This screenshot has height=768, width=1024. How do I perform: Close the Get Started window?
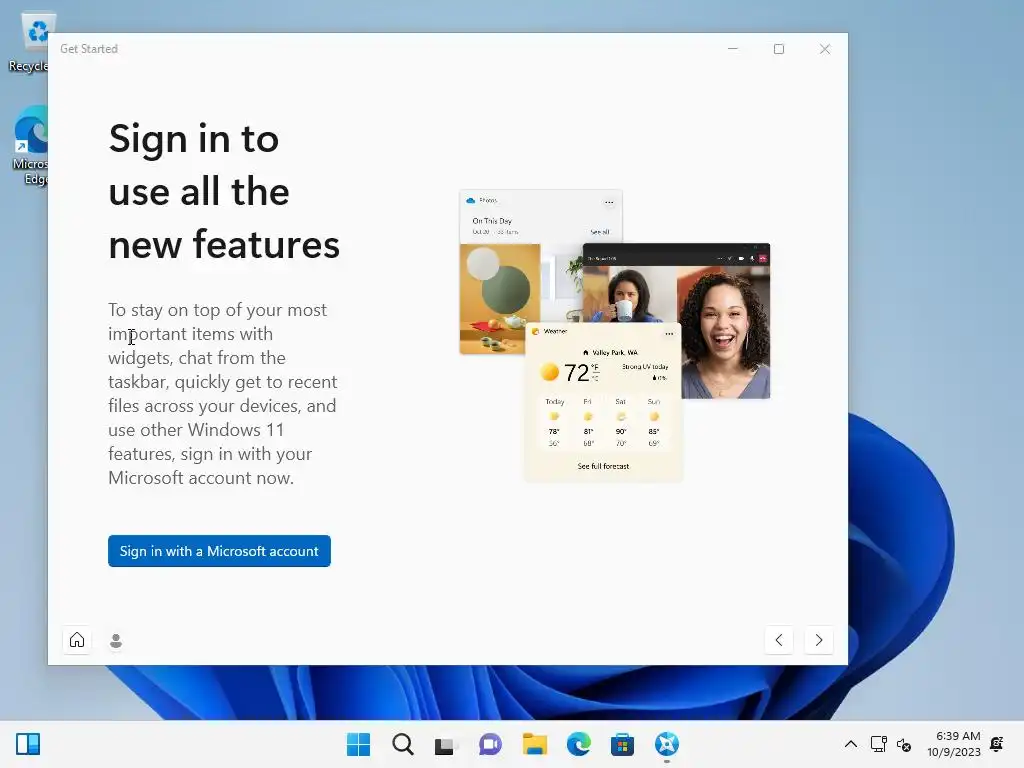point(825,49)
